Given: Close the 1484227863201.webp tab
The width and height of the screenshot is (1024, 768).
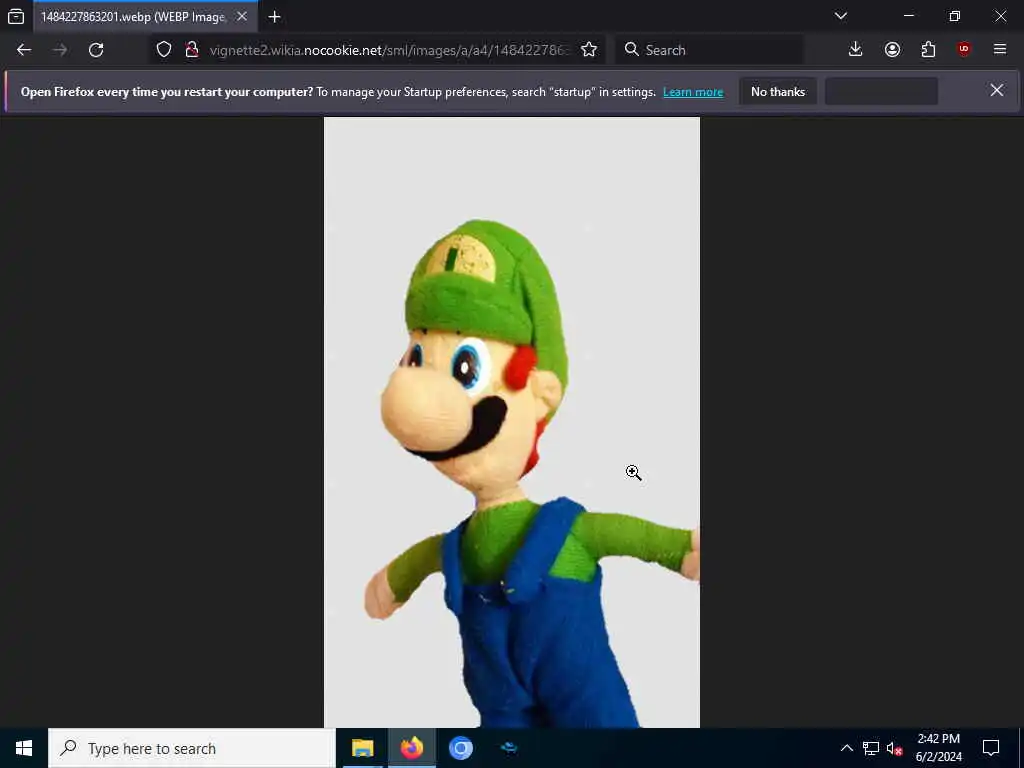Looking at the screenshot, I should 242,16.
